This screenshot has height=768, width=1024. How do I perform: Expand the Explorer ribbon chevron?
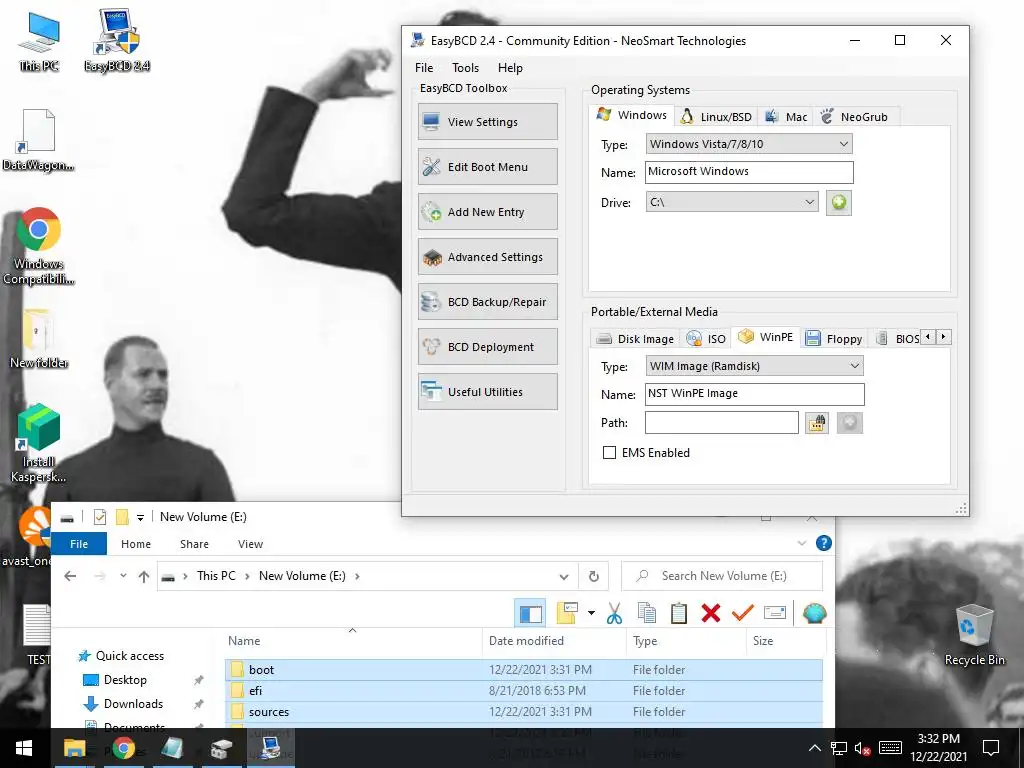pos(801,543)
